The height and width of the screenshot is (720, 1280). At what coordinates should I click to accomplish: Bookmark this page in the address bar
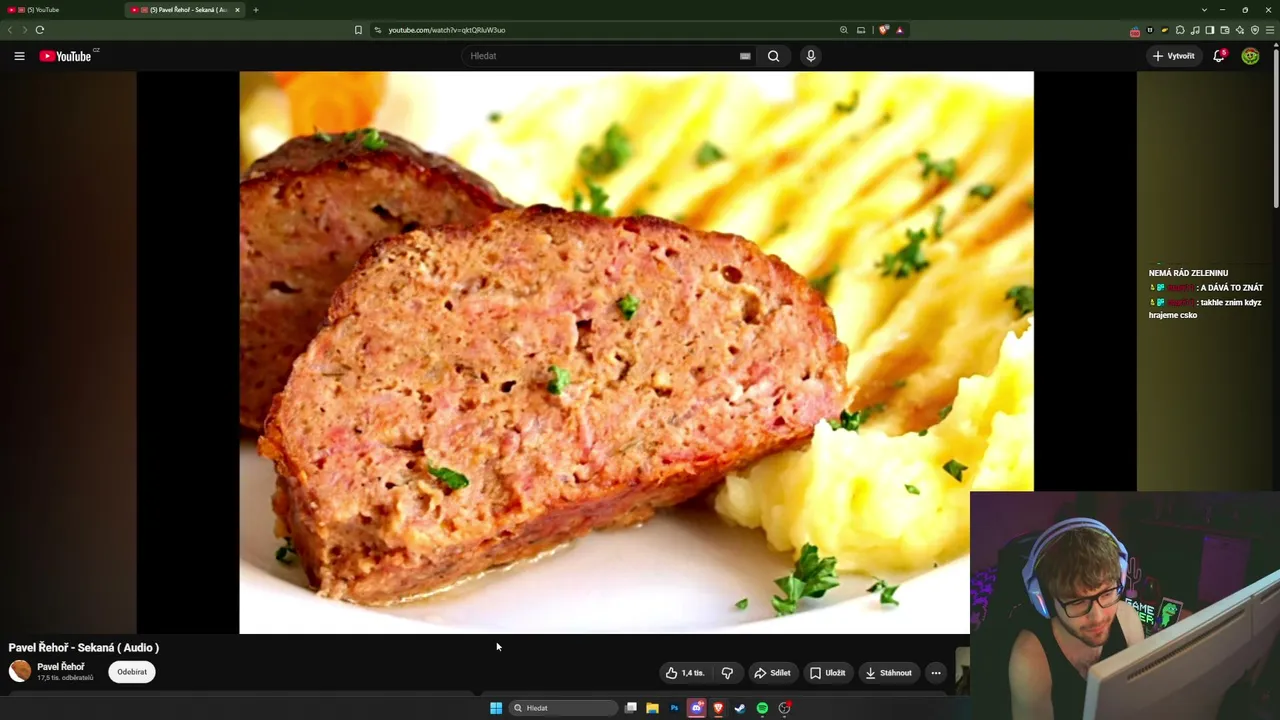358,30
